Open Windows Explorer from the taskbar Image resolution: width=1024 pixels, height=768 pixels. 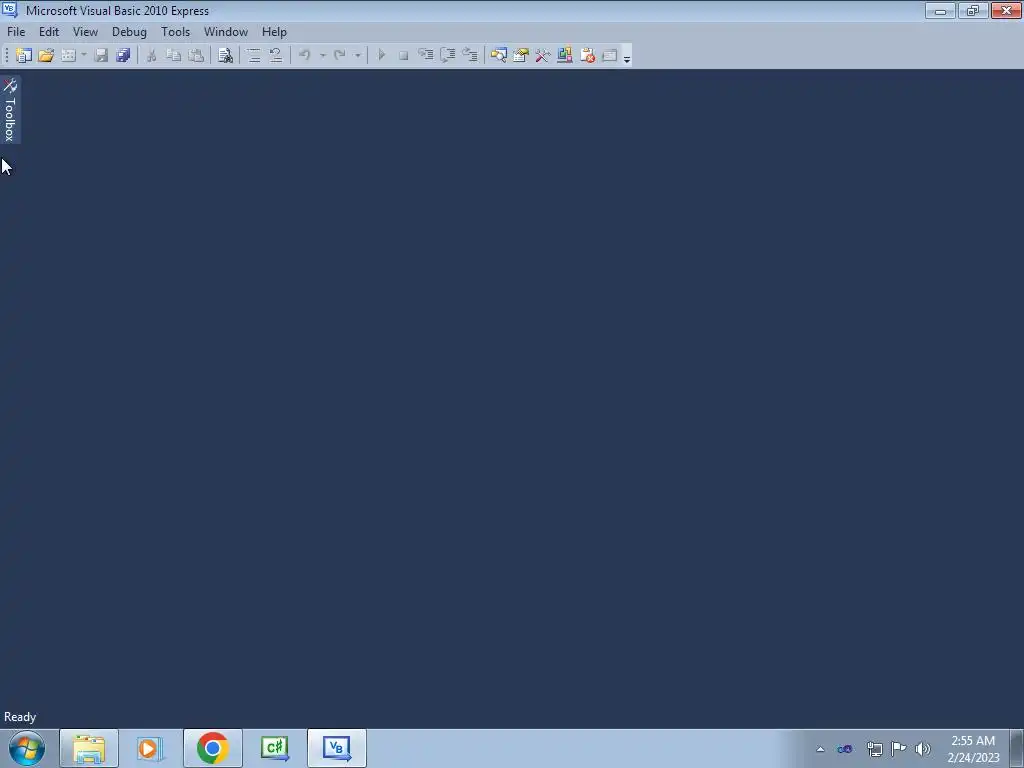[x=89, y=748]
